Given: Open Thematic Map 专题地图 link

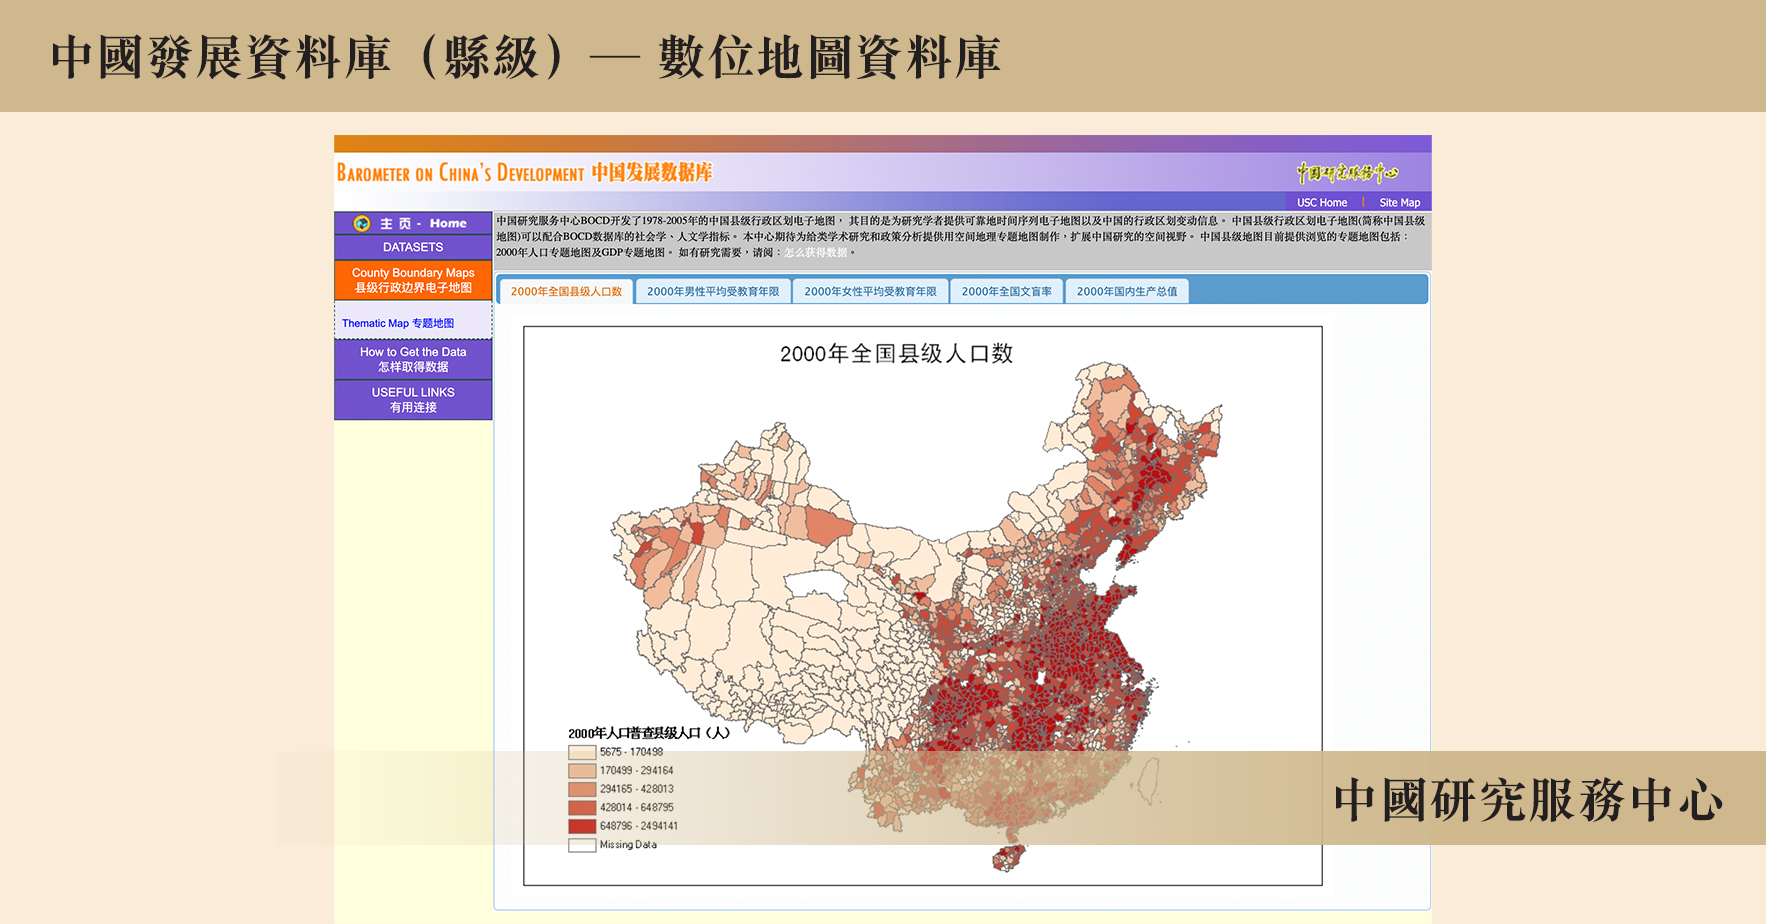Looking at the screenshot, I should (398, 323).
